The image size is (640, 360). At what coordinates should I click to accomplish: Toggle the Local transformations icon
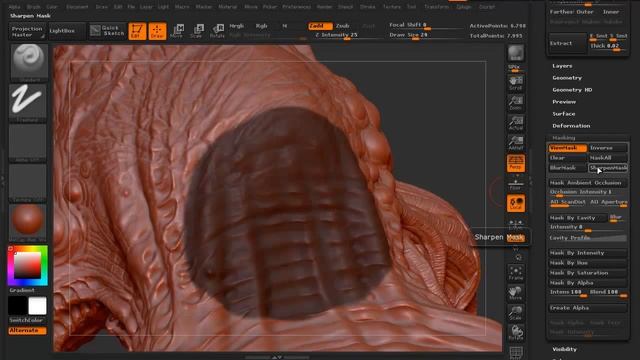coord(516,203)
